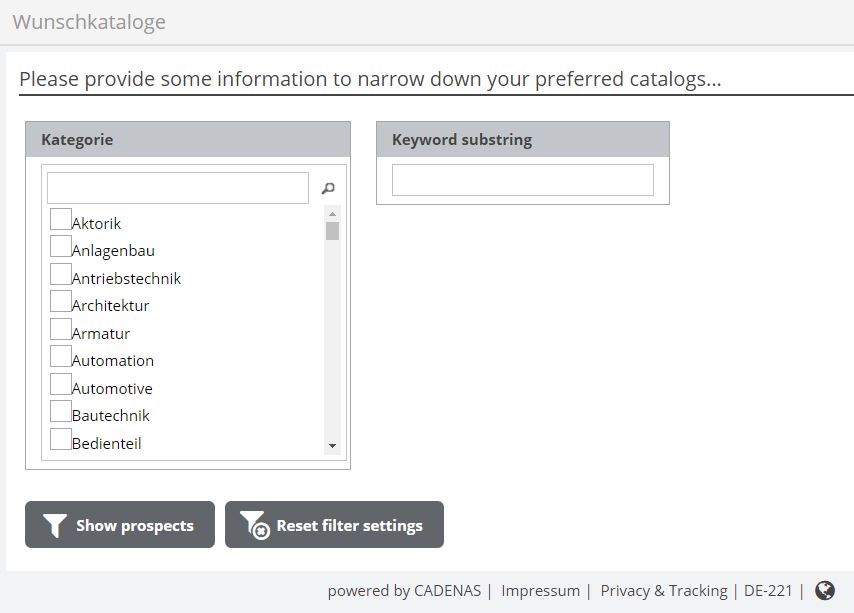Open the Privacy & Tracking link
Viewport: 854px width, 613px height.
(663, 591)
